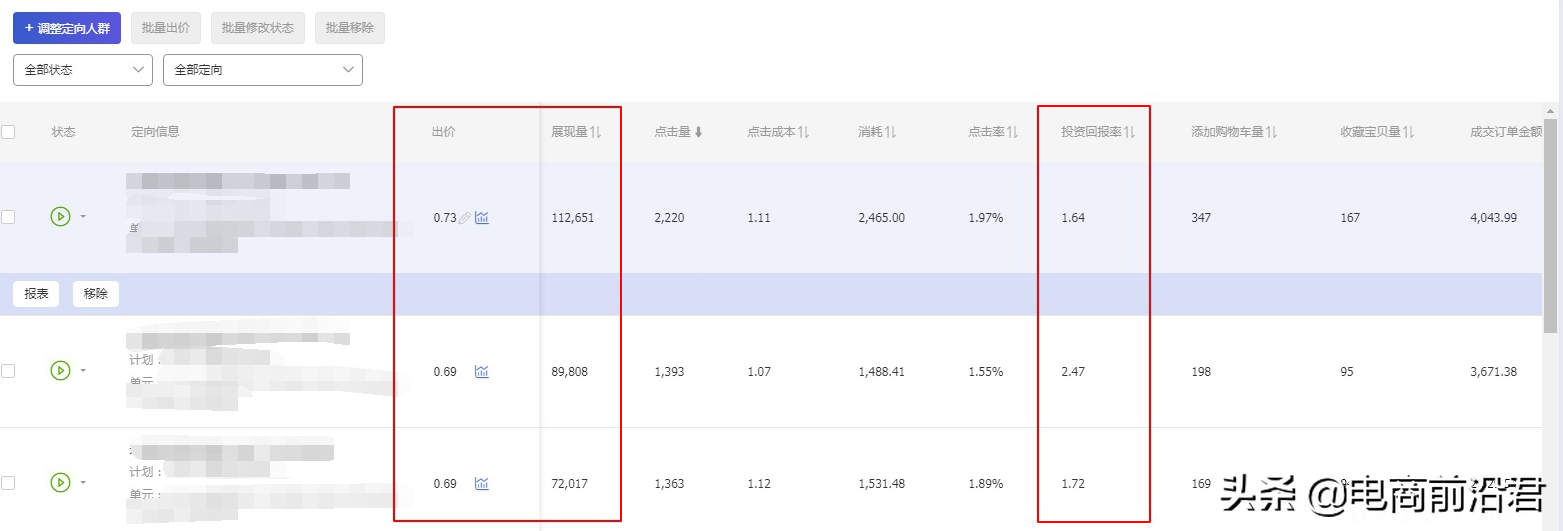Open the 全部定向 dropdown
This screenshot has width=1563, height=531.
click(x=263, y=70)
